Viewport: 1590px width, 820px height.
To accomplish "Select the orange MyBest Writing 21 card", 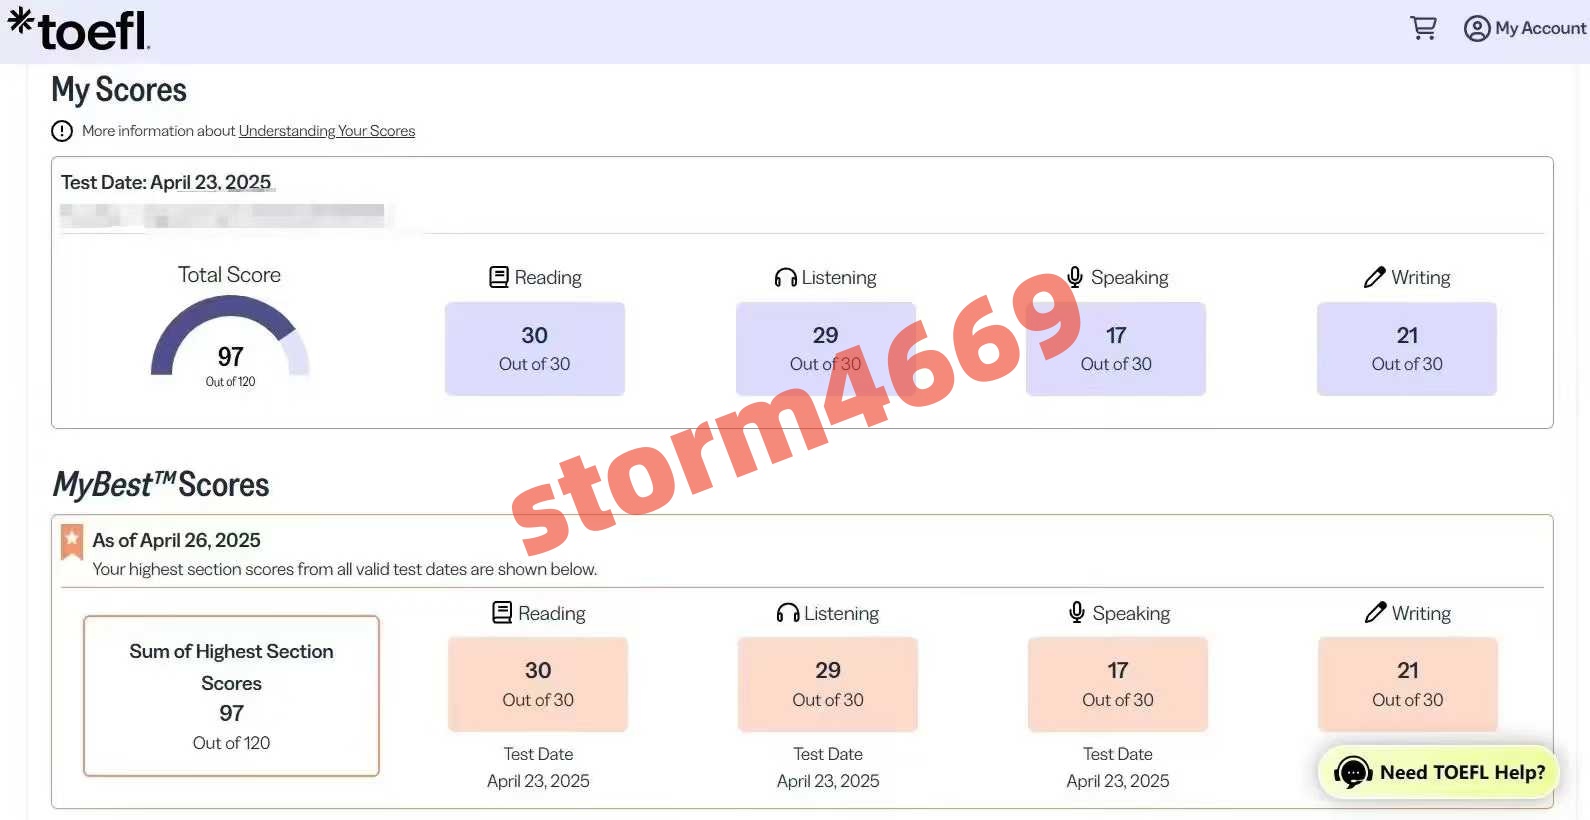I will [x=1408, y=684].
